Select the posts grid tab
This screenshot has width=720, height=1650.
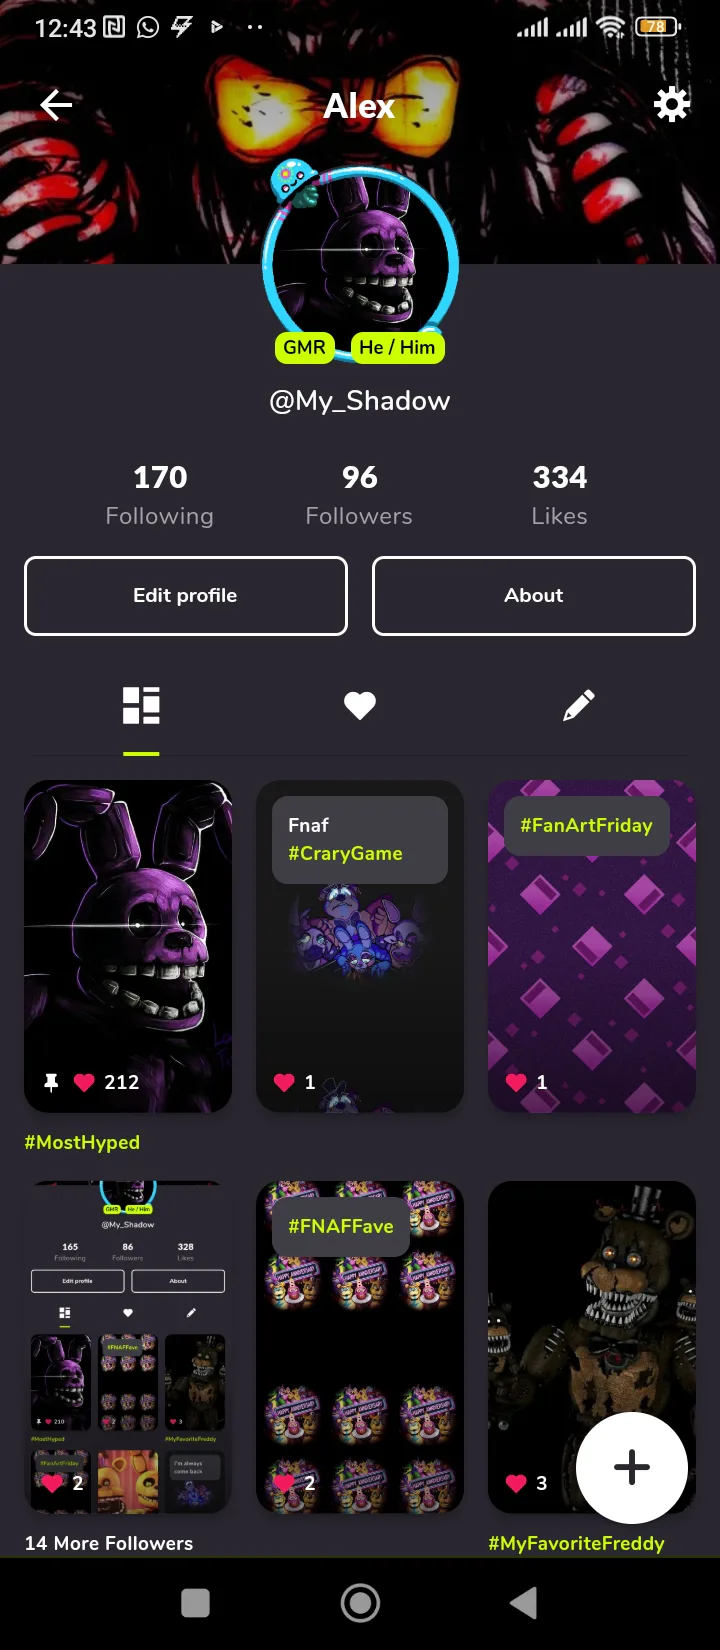(x=141, y=706)
